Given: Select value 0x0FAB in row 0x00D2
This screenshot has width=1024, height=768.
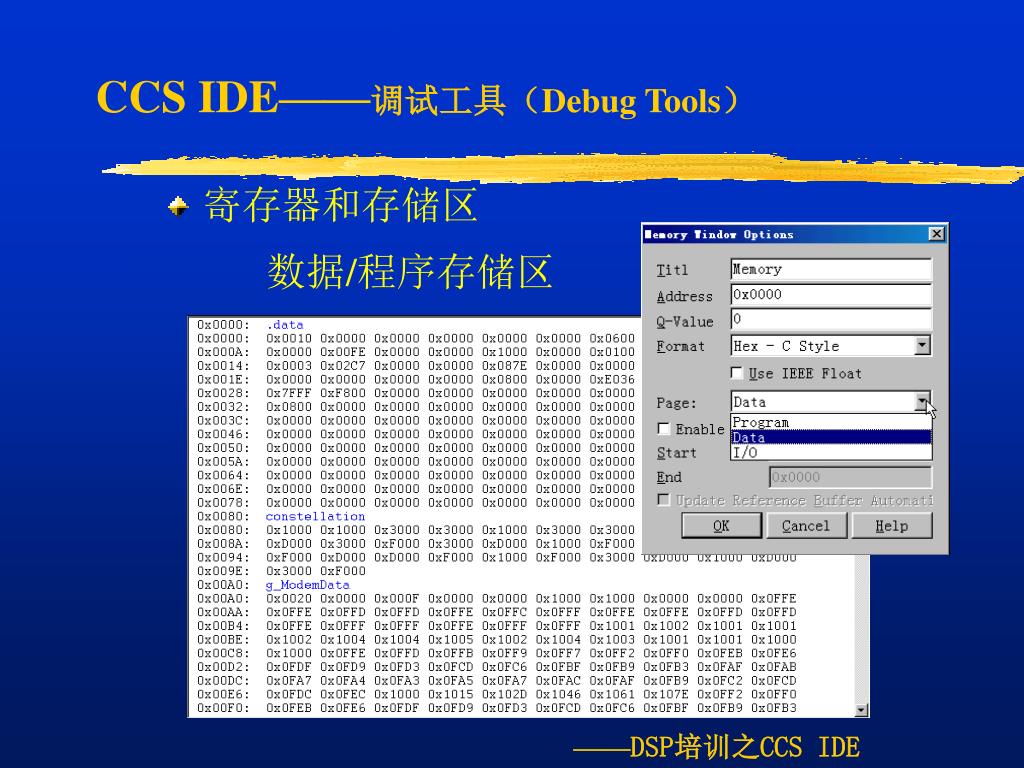Looking at the screenshot, I should click(774, 667).
